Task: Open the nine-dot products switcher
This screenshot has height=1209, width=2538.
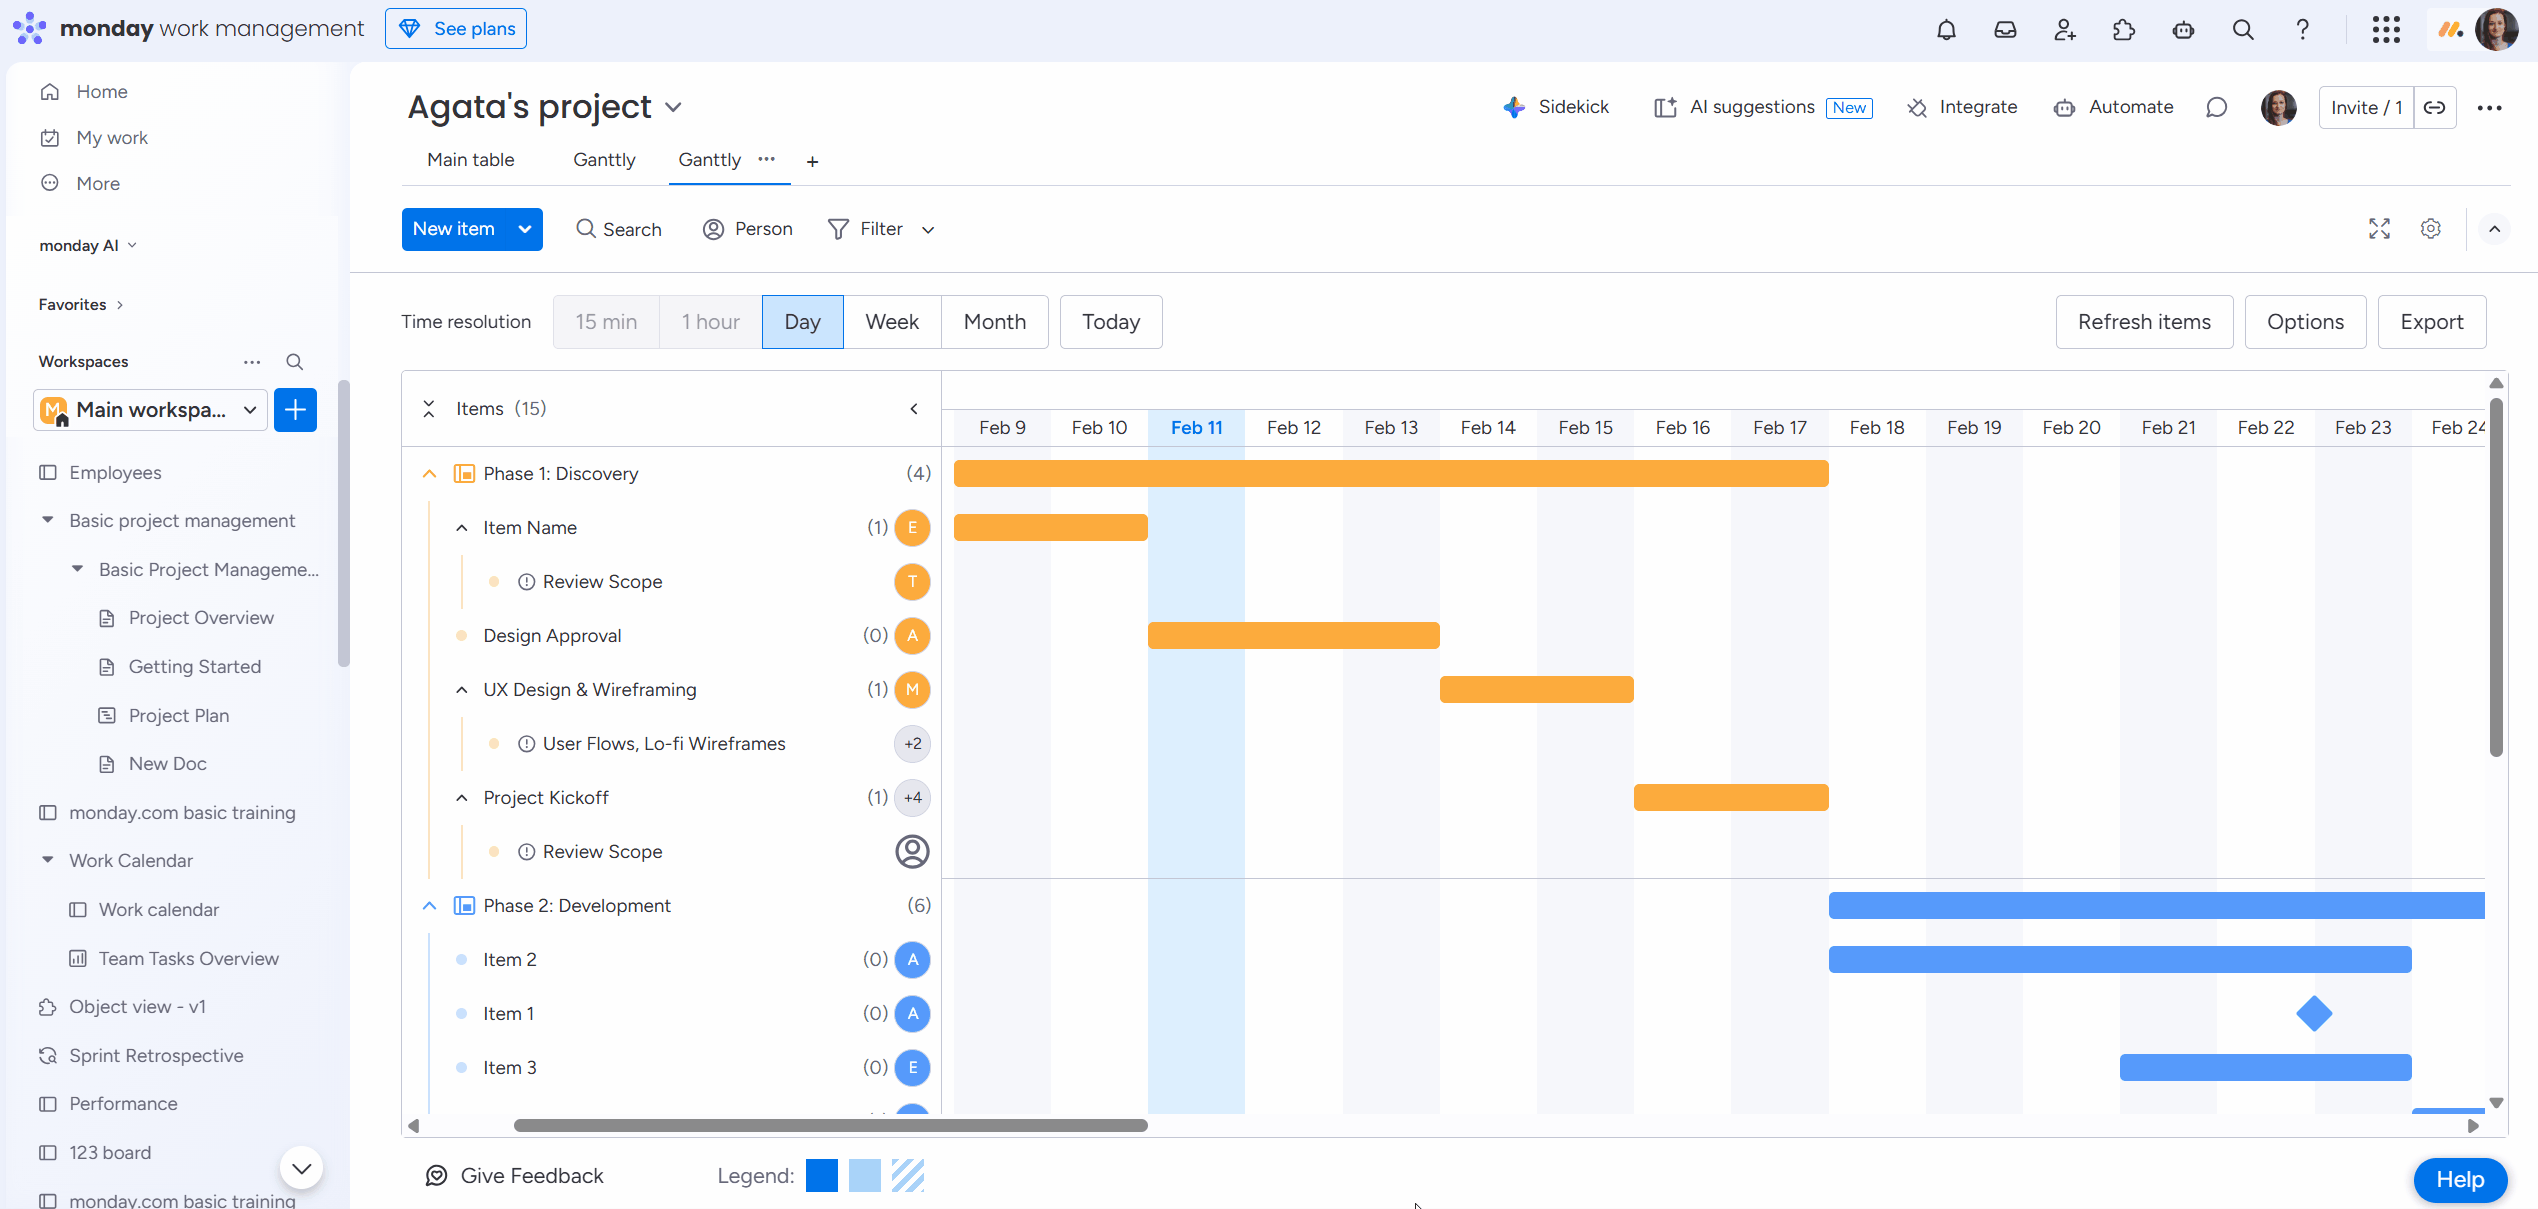Action: pos(2386,29)
